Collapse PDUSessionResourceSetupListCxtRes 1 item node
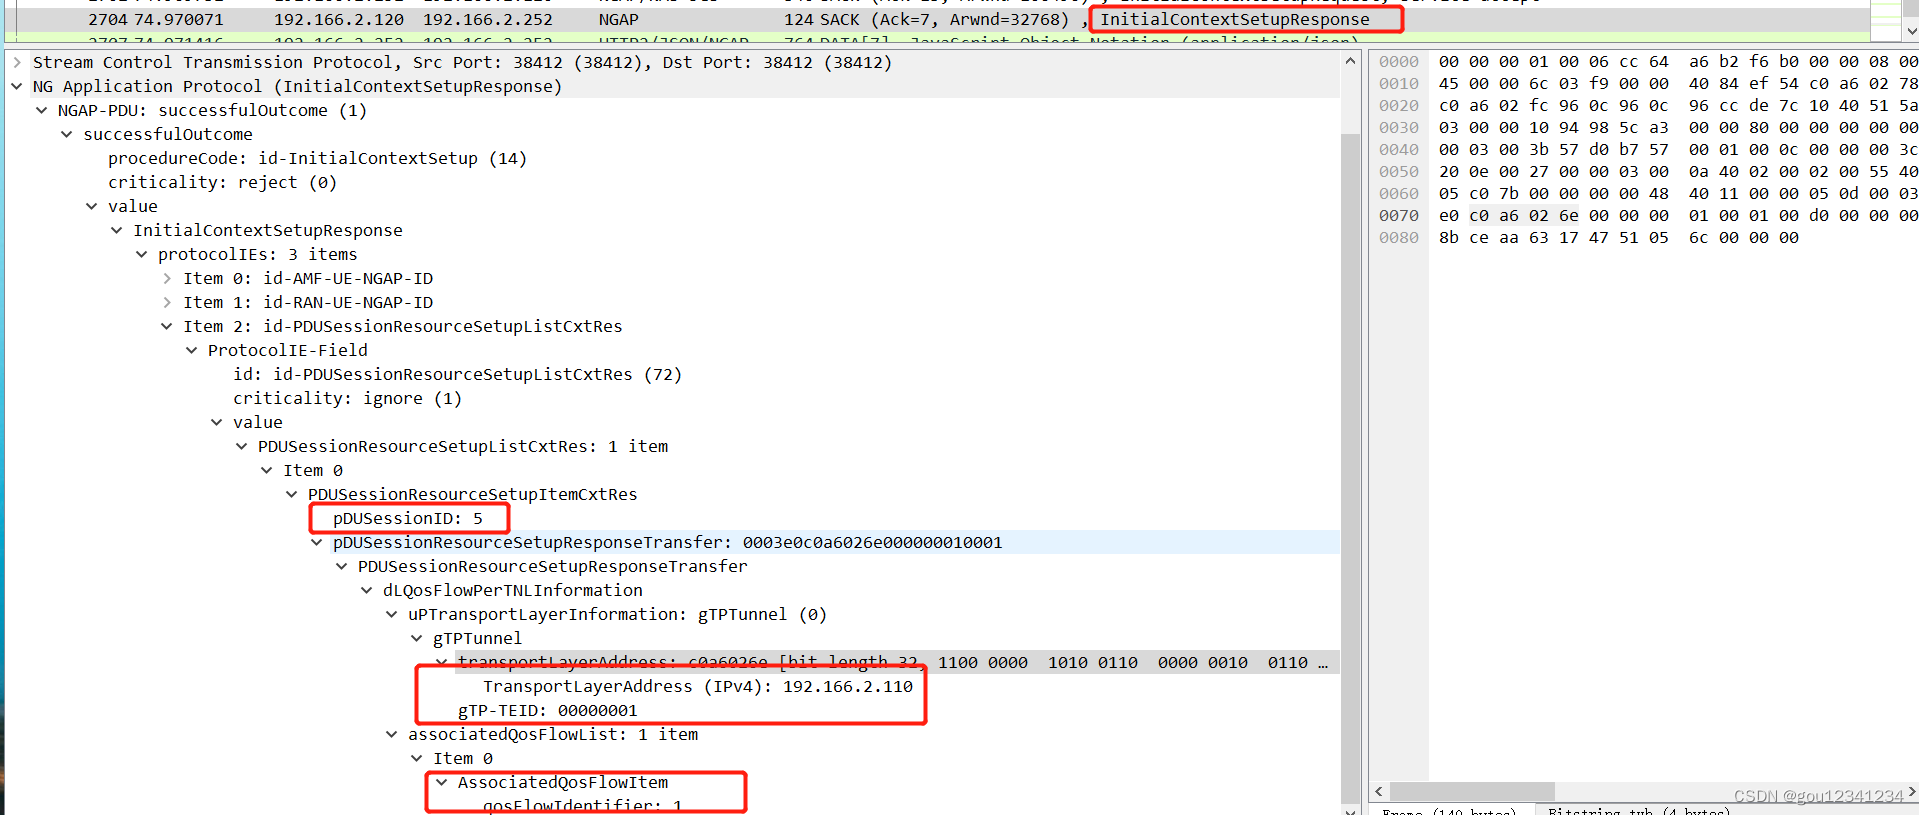Image resolution: width=1919 pixels, height=815 pixels. tap(242, 446)
